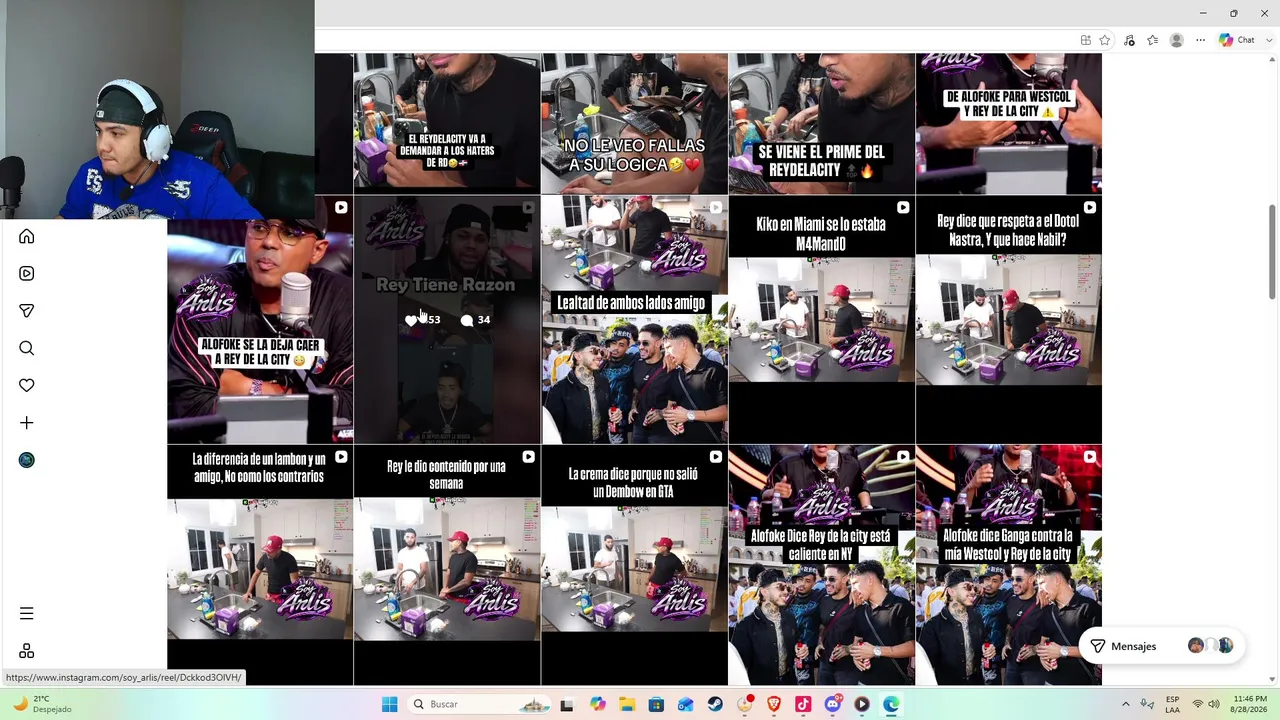Open reel 'Alofoke se la deja caer'
Image resolution: width=1280 pixels, height=720 pixels.
click(x=260, y=320)
